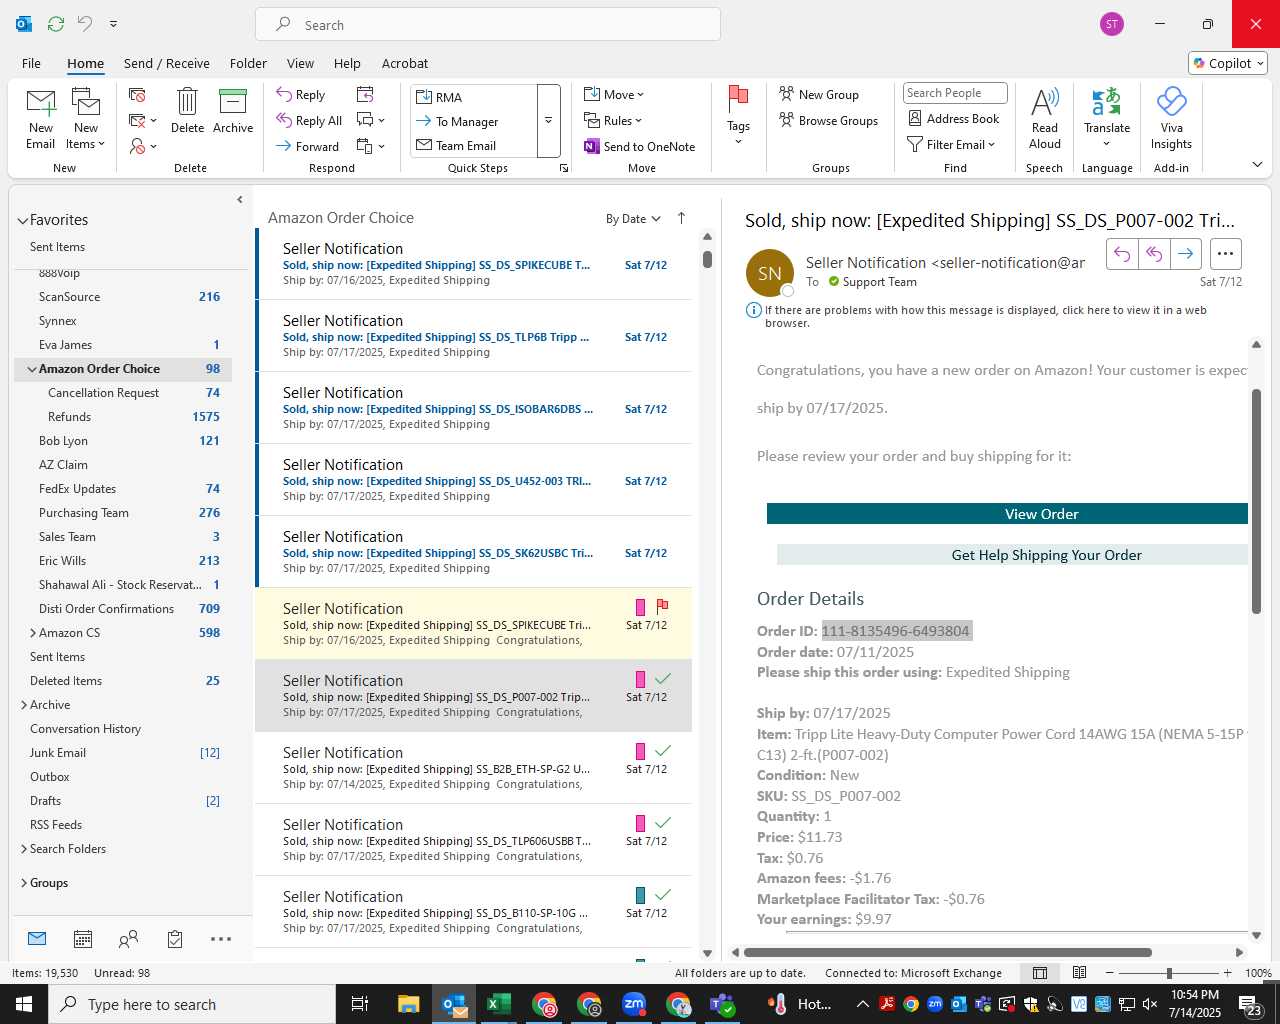
Task: Expand the Amazon CS folder
Action: click(33, 633)
